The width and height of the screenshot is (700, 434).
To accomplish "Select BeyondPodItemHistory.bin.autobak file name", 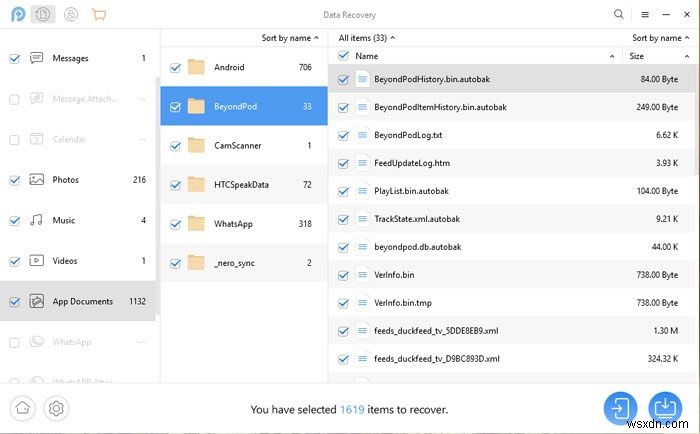I will [440, 107].
